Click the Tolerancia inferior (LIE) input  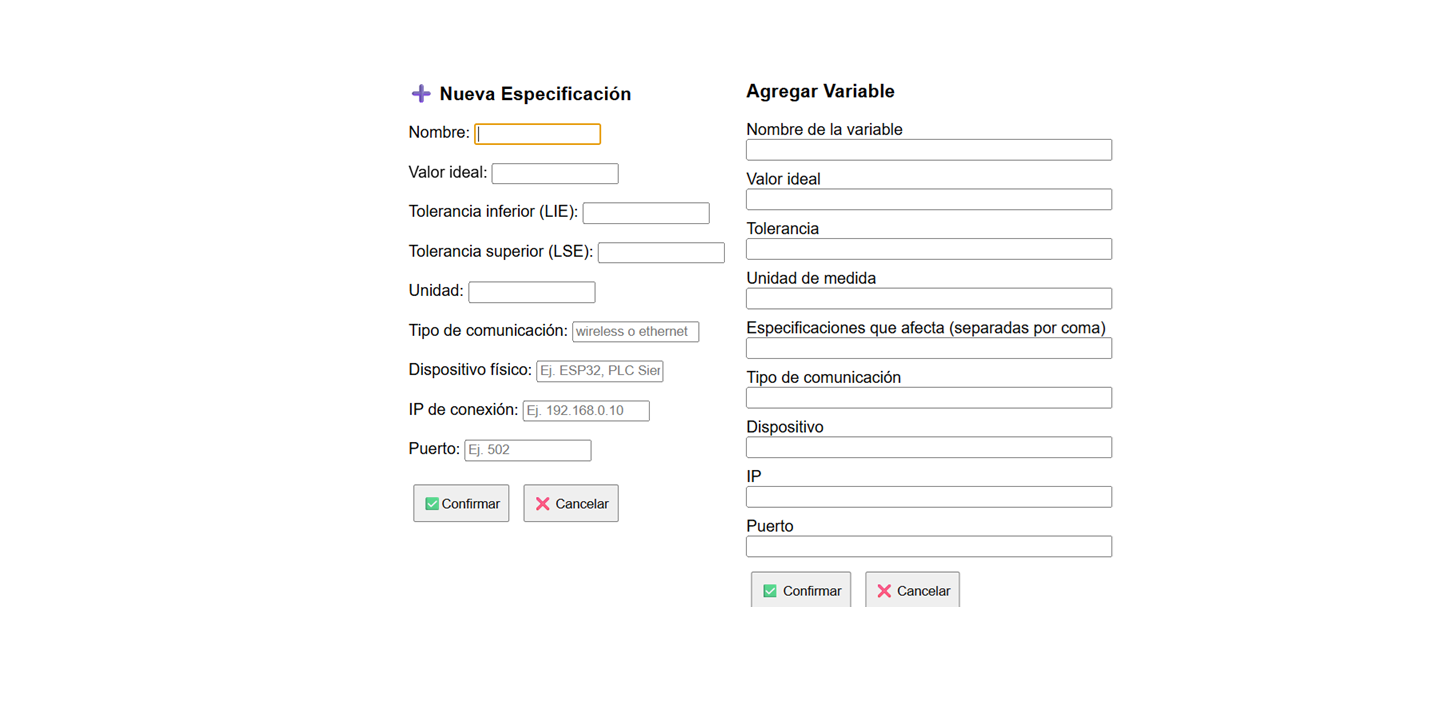point(645,212)
